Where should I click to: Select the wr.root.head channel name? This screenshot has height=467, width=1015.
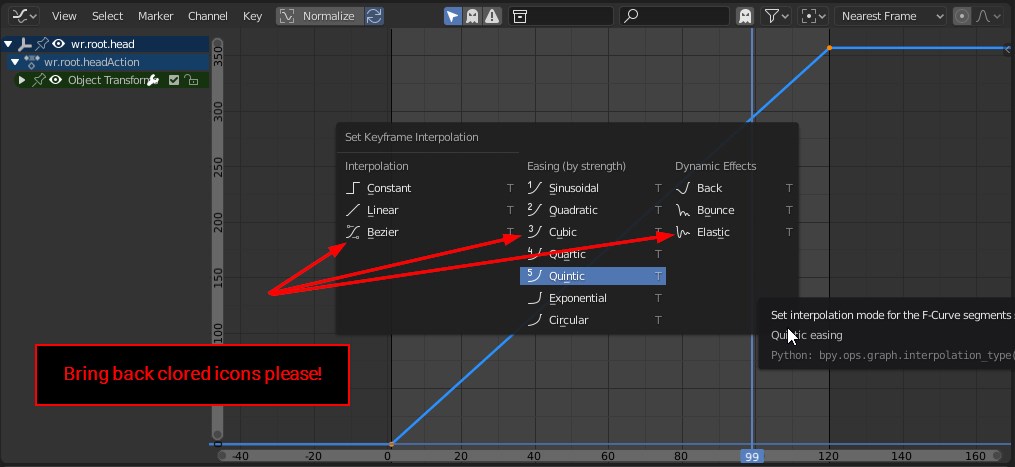[x=102, y=44]
